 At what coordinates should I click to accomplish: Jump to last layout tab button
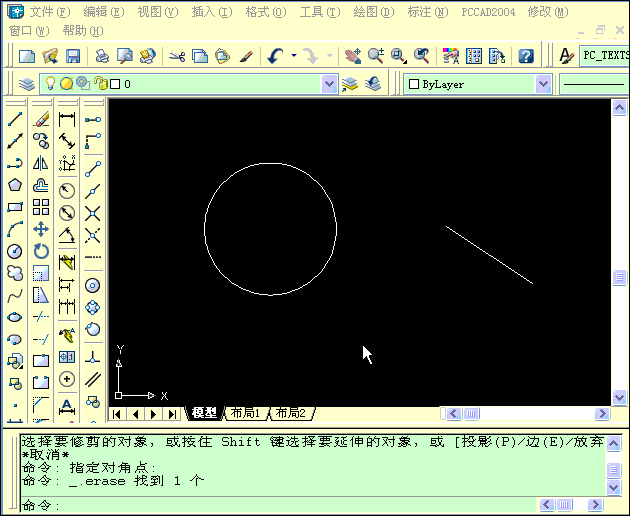(x=172, y=414)
